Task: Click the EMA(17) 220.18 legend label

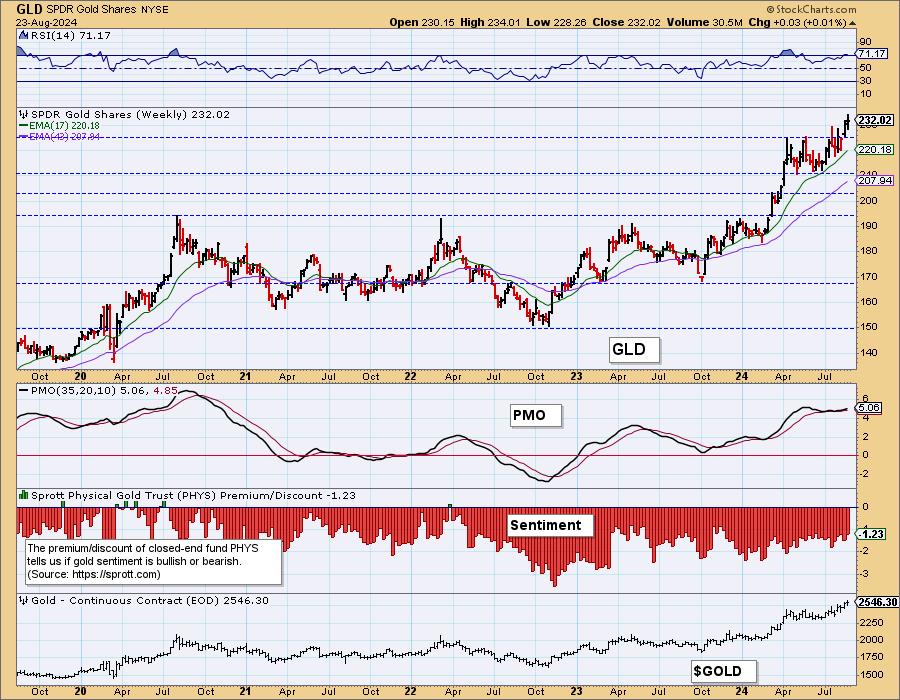Action: (64, 126)
